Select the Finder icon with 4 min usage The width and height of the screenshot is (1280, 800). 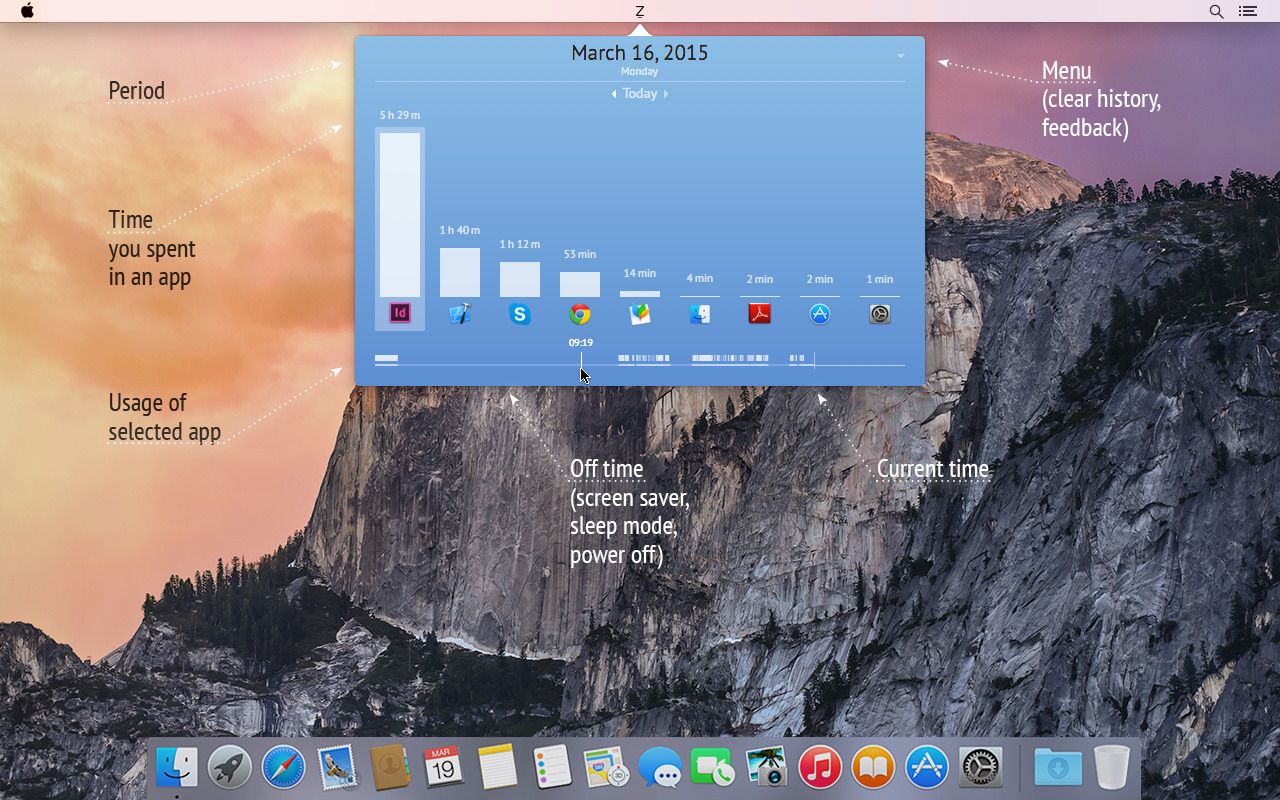pos(700,313)
